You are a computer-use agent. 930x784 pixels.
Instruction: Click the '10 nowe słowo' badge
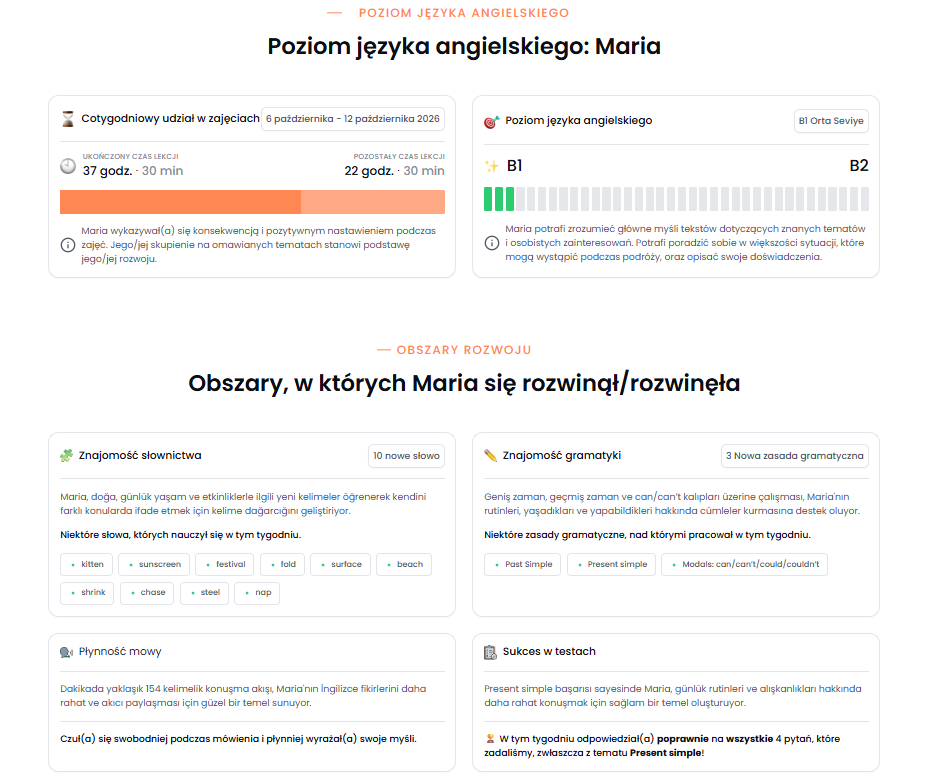click(x=406, y=456)
